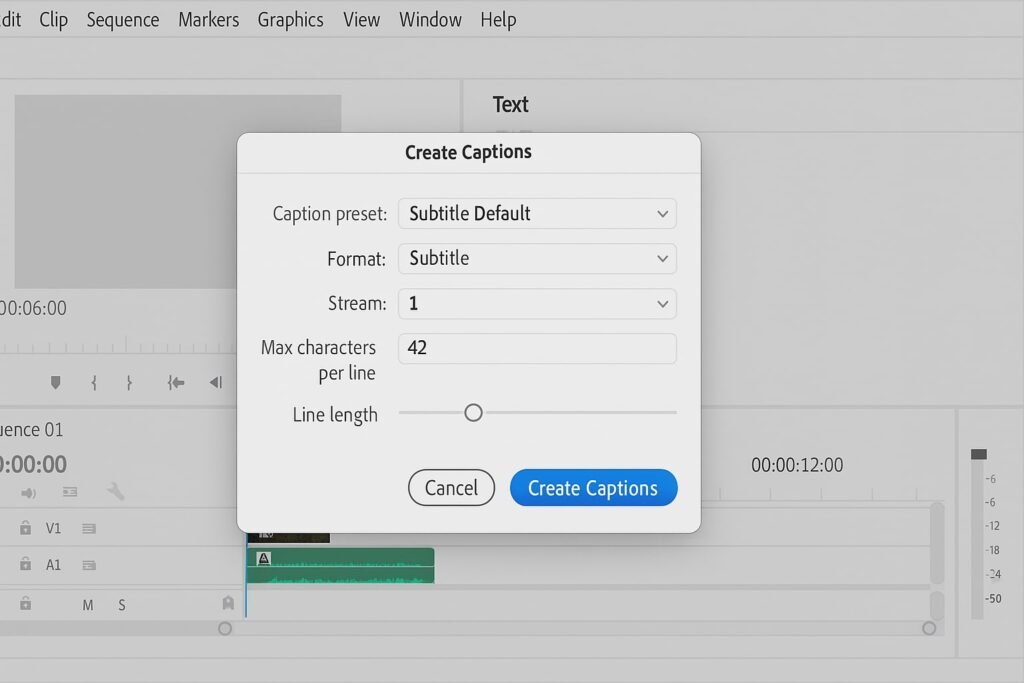Image resolution: width=1024 pixels, height=683 pixels.
Task: Click the Line length slider handle
Action: click(473, 412)
